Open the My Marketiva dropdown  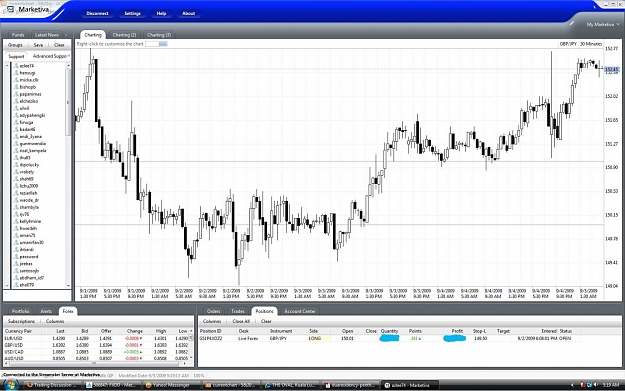[x=603, y=24]
